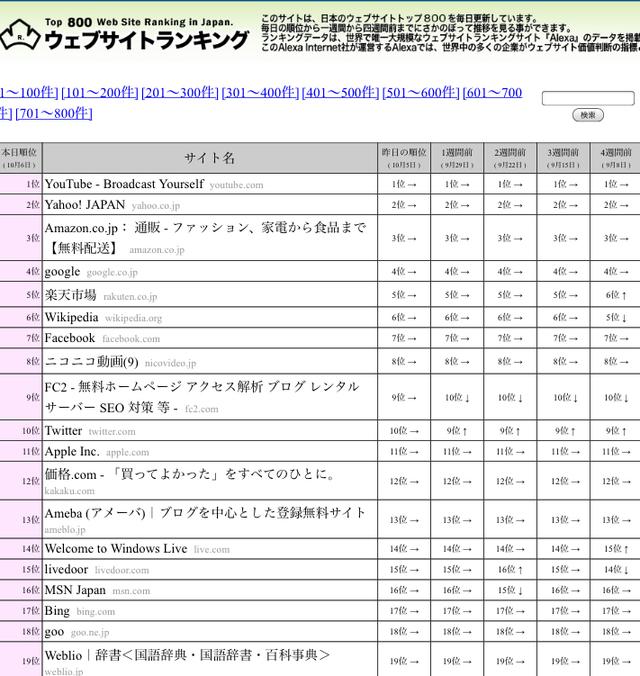
Task: Click the 楽天市場 site name
Action: [71, 295]
